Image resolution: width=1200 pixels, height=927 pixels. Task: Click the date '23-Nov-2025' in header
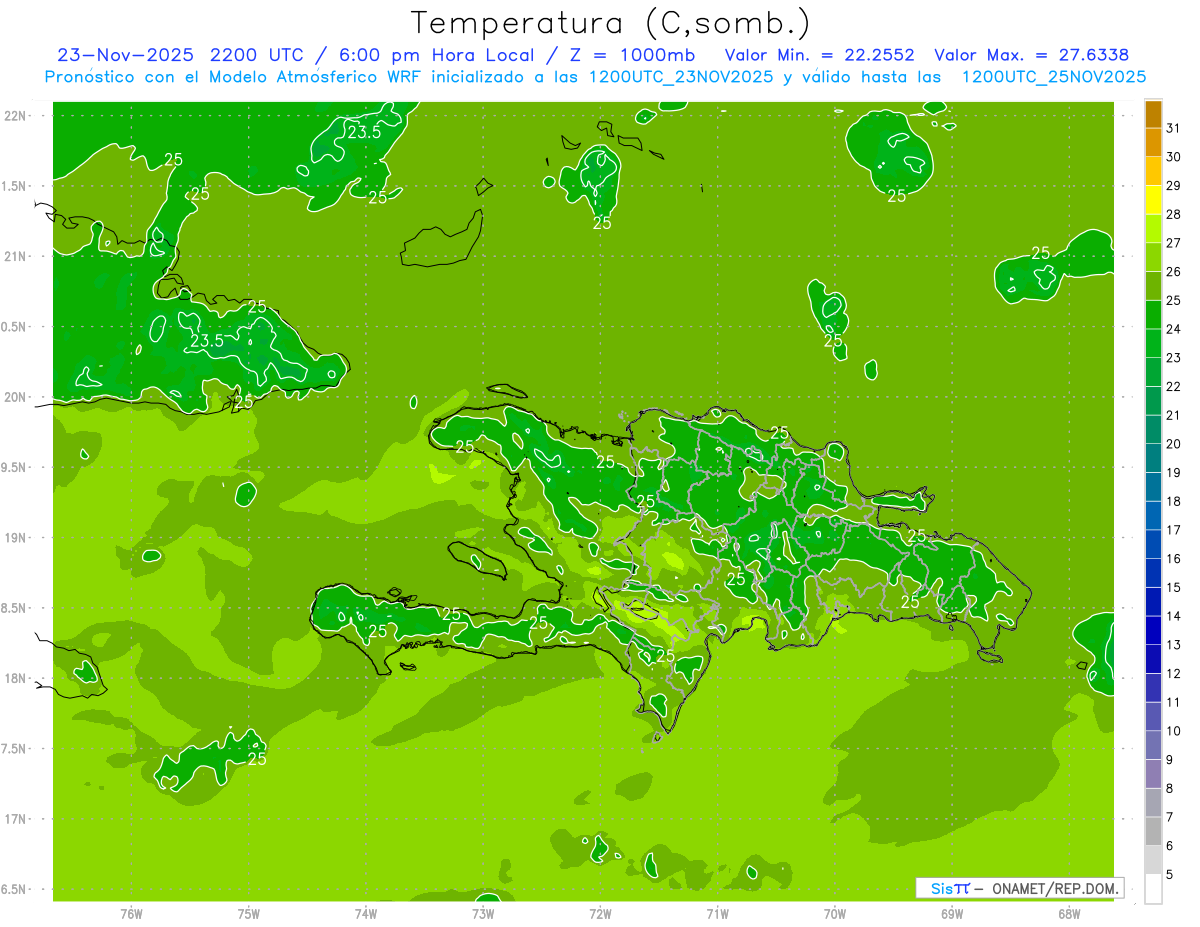(127, 55)
